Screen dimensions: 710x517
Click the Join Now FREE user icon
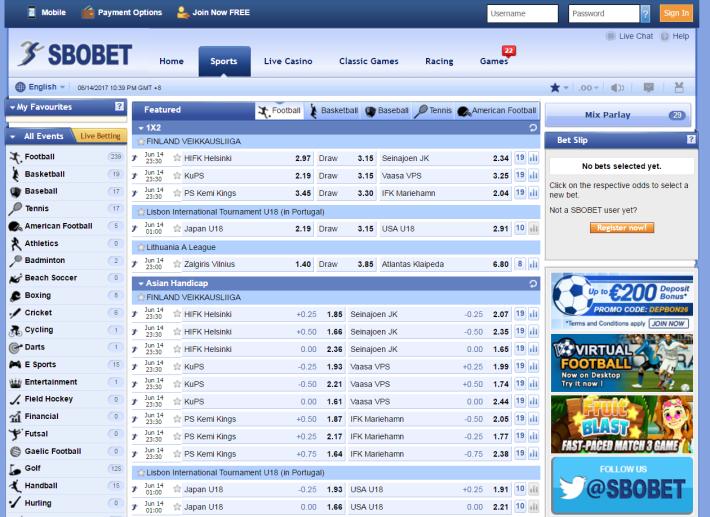[x=182, y=12]
